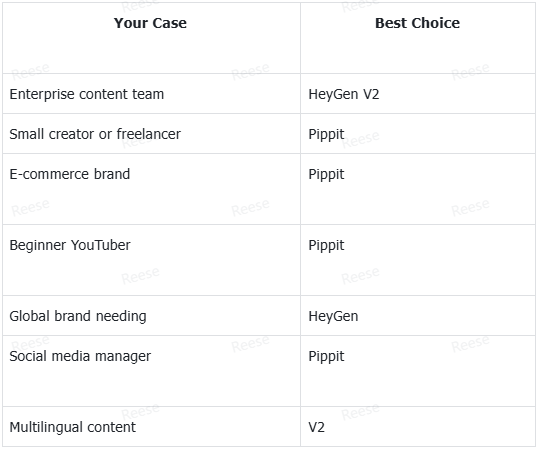The height and width of the screenshot is (450, 539).
Task: Click Pippit in Social media manager row
Action: tap(326, 356)
